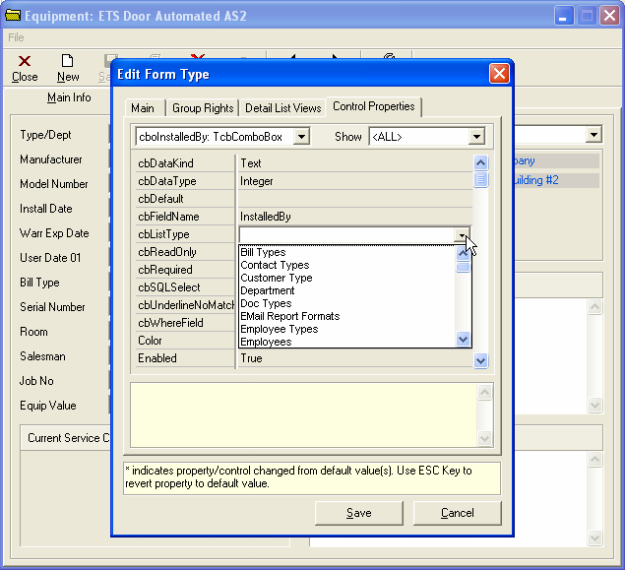Select the Color property row

[x=185, y=340]
